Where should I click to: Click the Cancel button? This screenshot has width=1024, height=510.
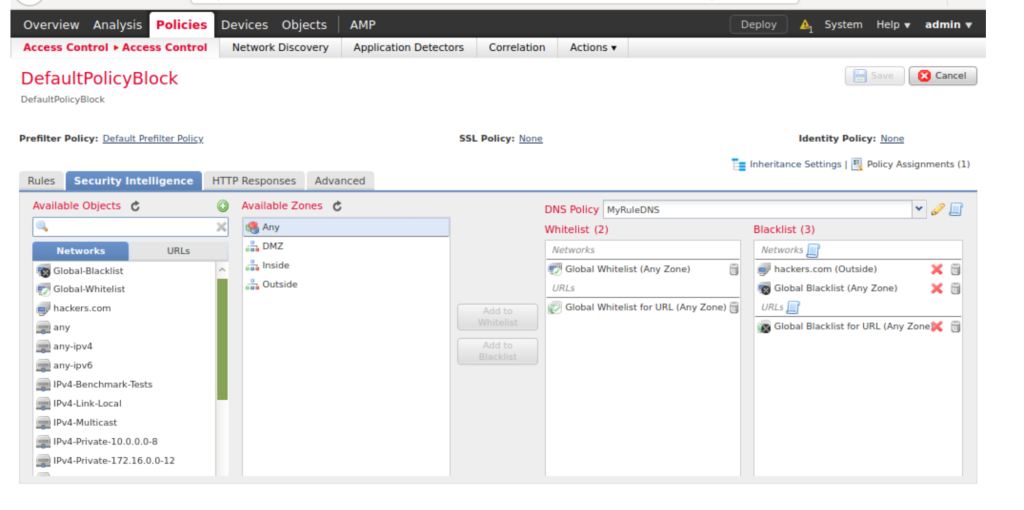tap(942, 76)
